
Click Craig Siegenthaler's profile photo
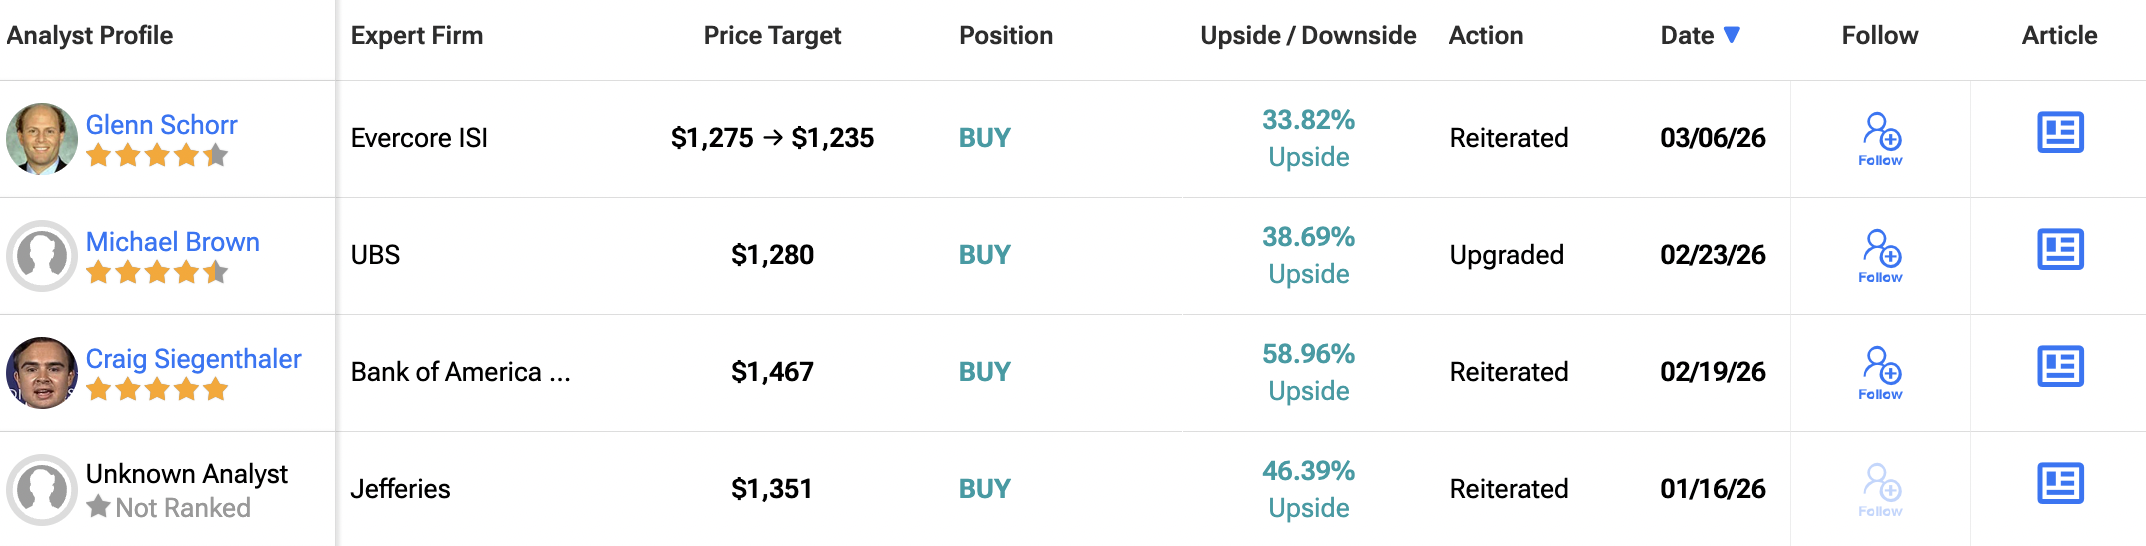[42, 373]
